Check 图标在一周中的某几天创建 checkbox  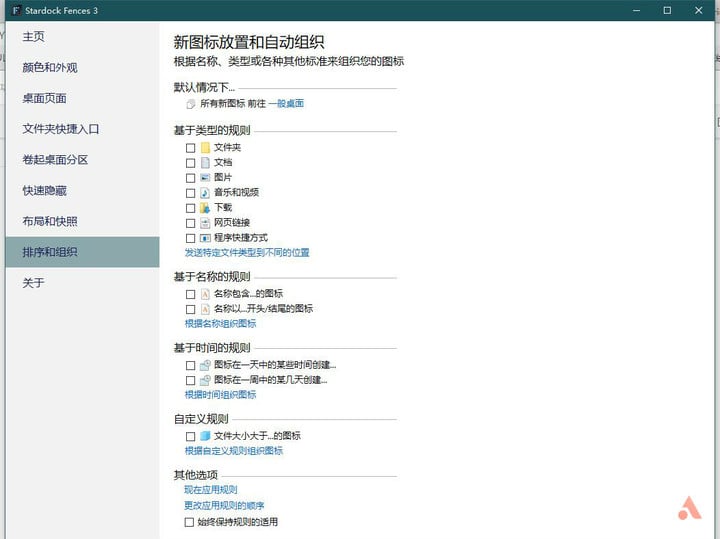point(191,381)
